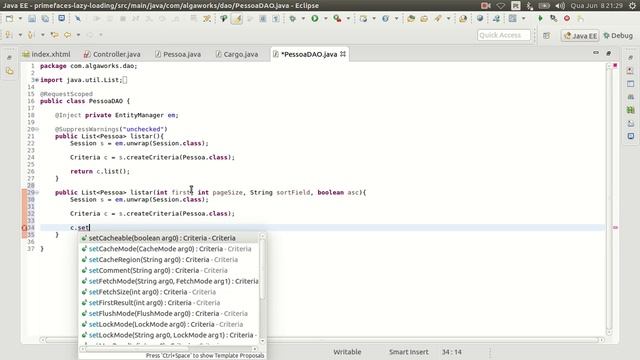The width and height of the screenshot is (640, 360).
Task: Toggle Mark Occurrences highlighter icon
Action: pyautogui.click(x=237, y=18)
